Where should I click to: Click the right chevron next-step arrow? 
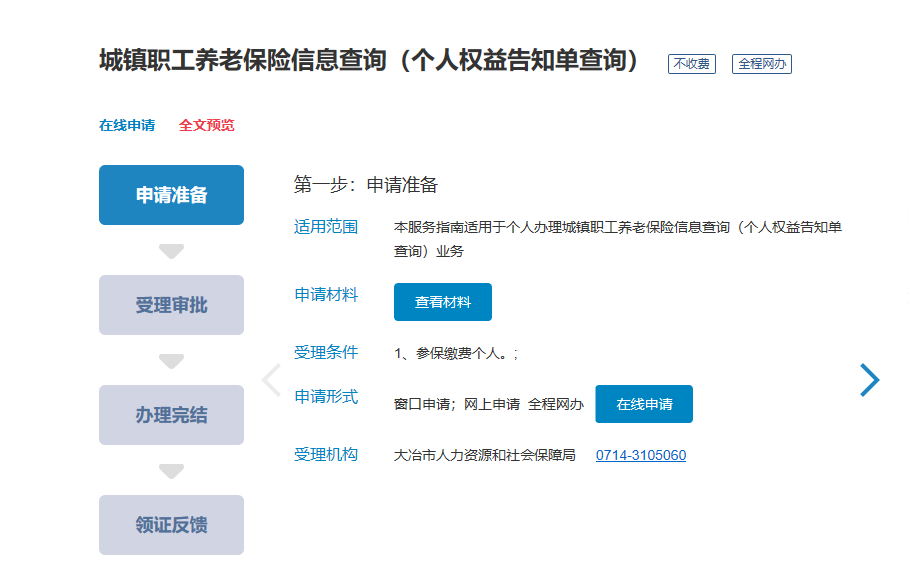[x=870, y=380]
